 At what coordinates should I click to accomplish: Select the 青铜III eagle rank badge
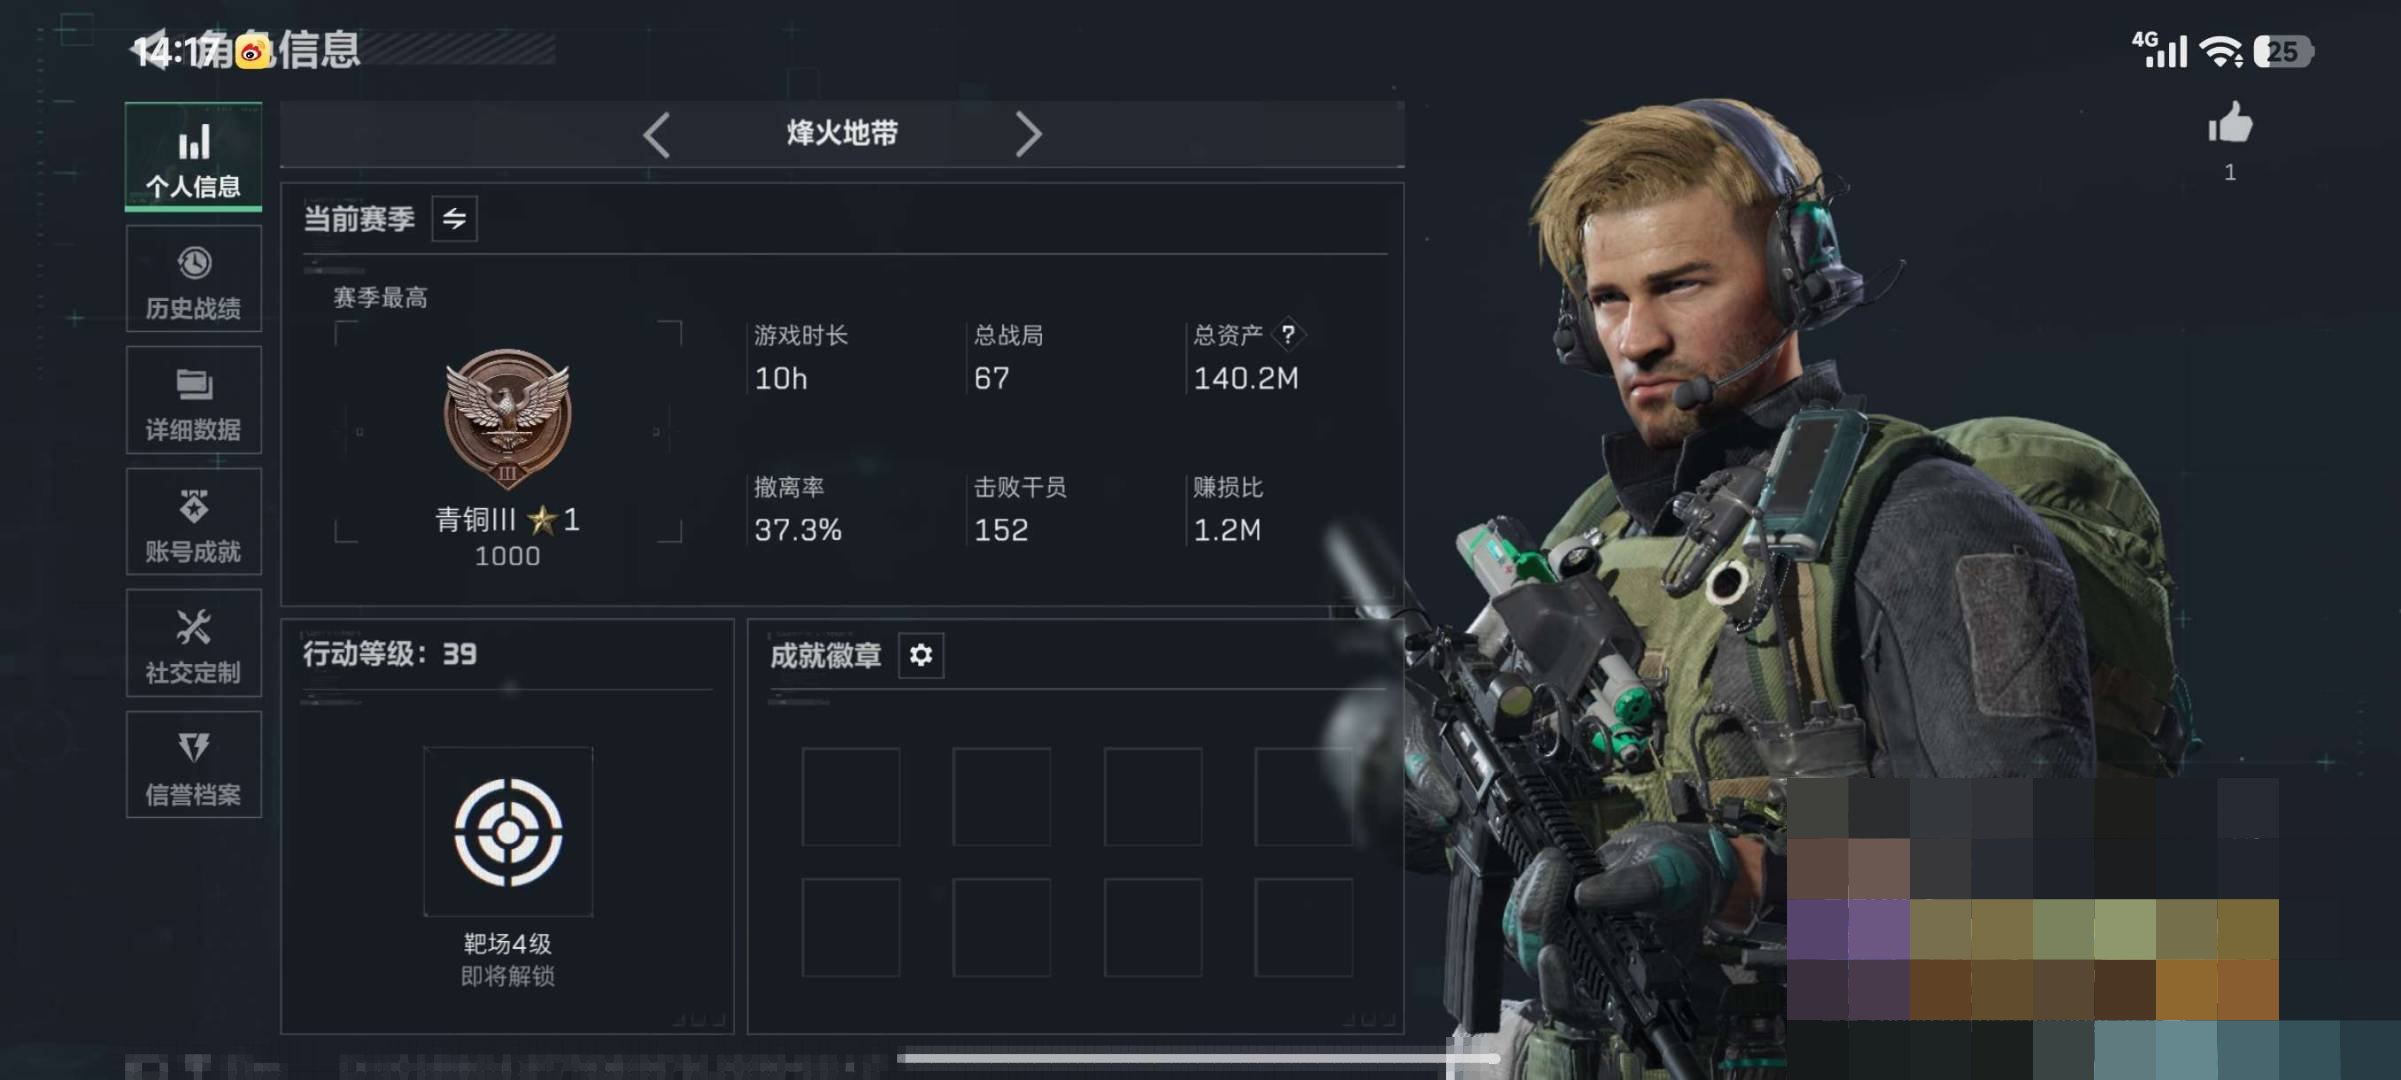[x=508, y=418]
